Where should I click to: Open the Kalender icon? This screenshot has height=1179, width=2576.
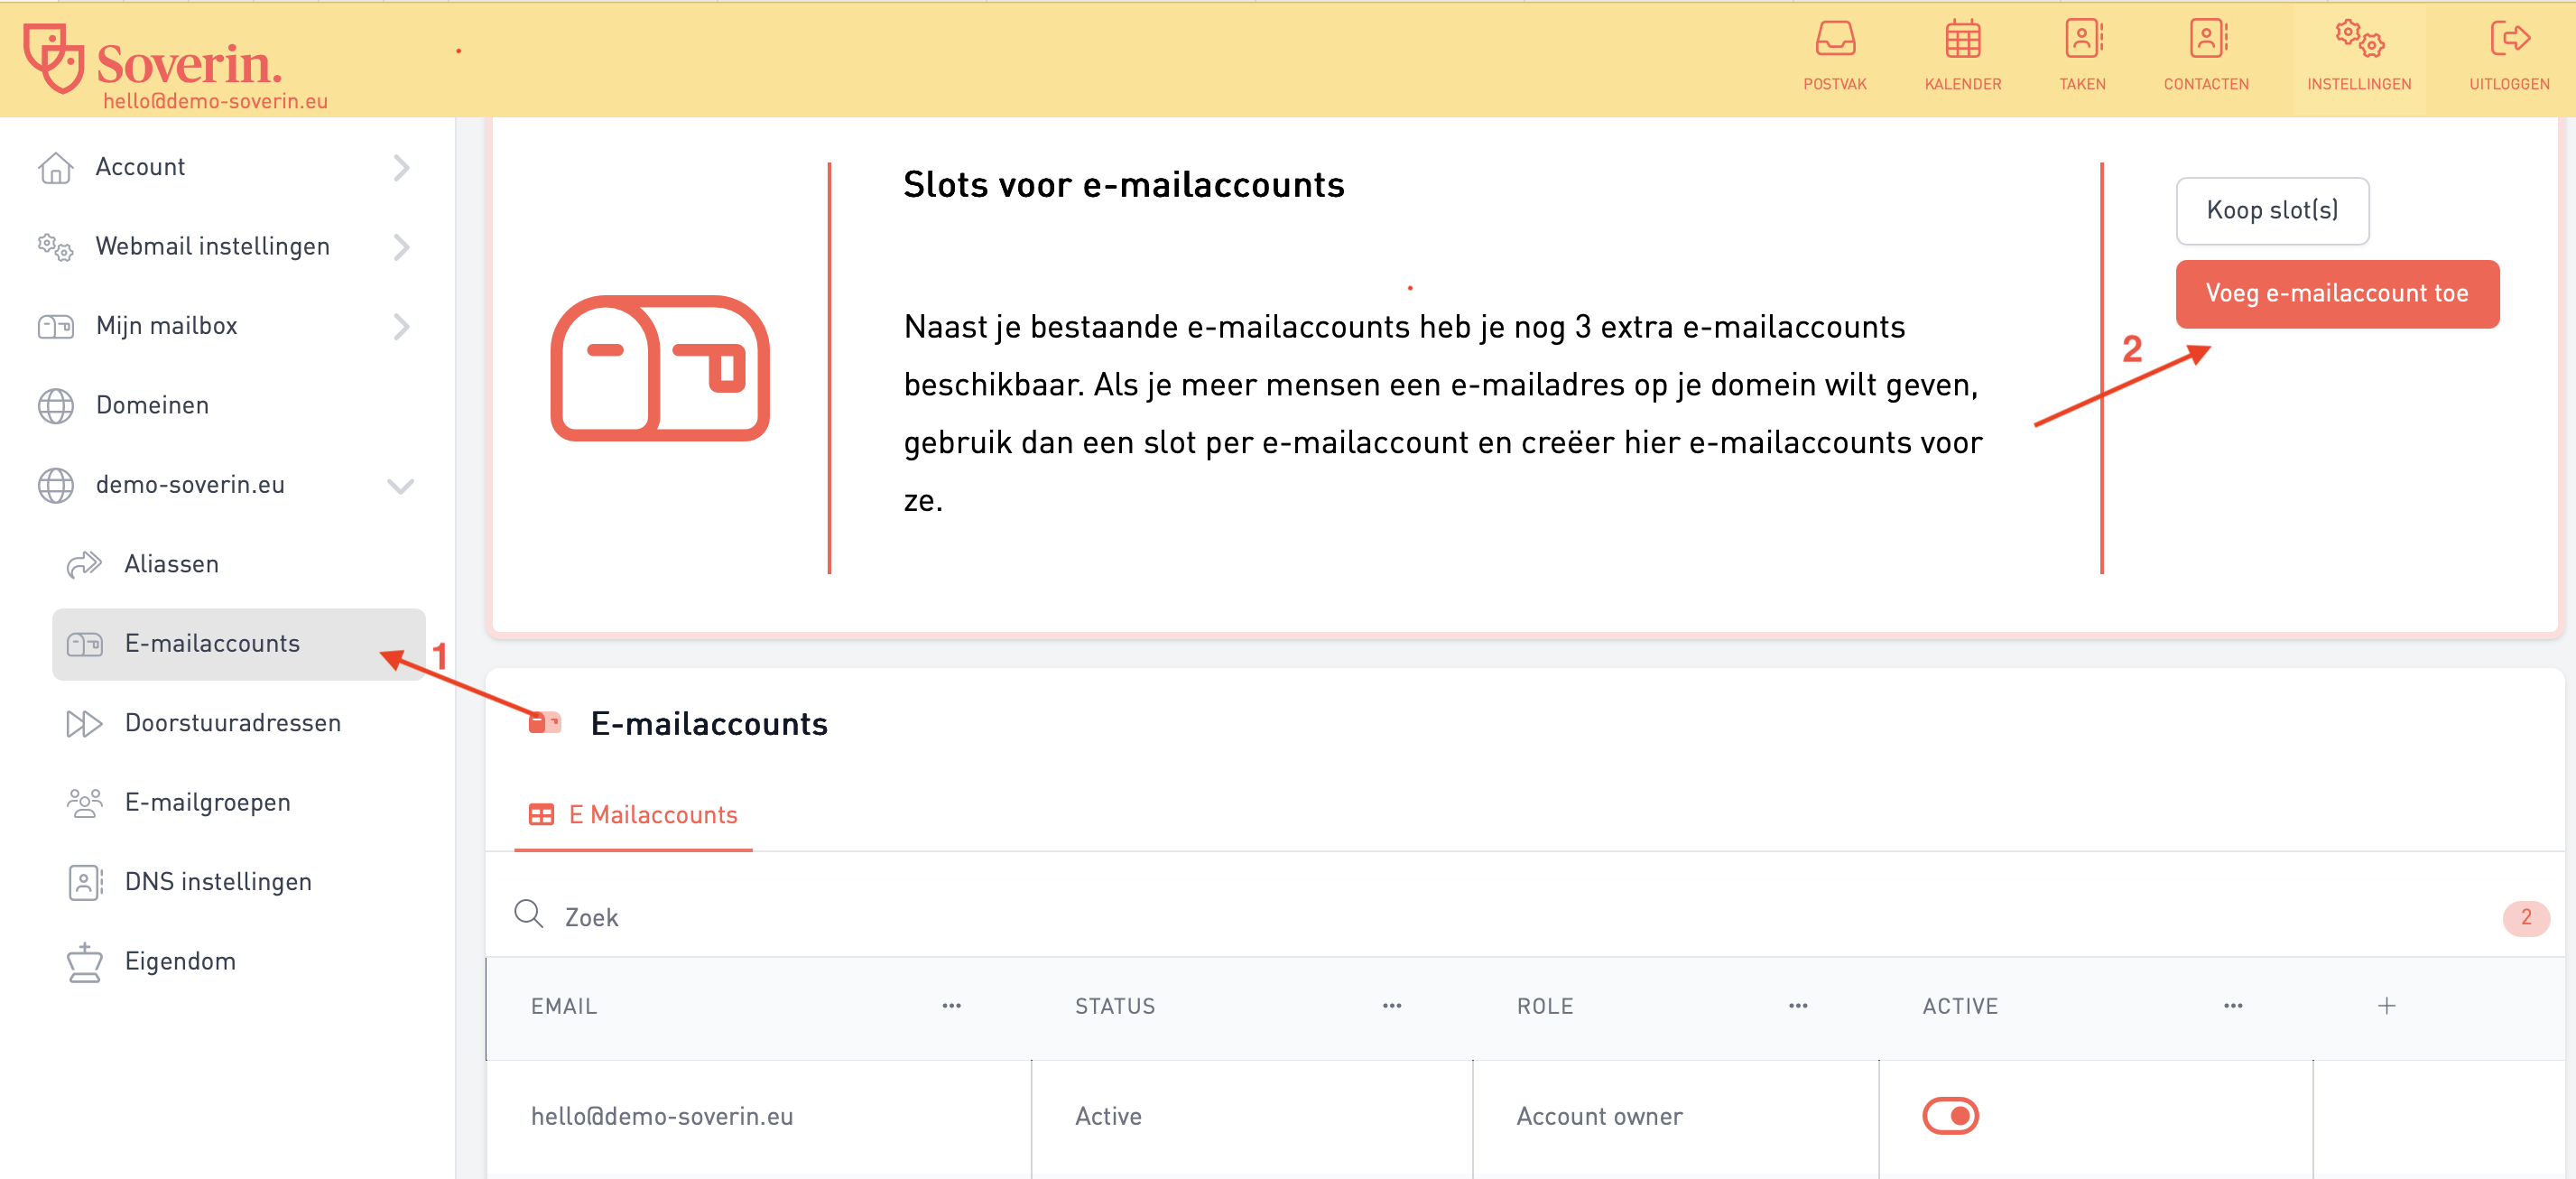(1962, 40)
